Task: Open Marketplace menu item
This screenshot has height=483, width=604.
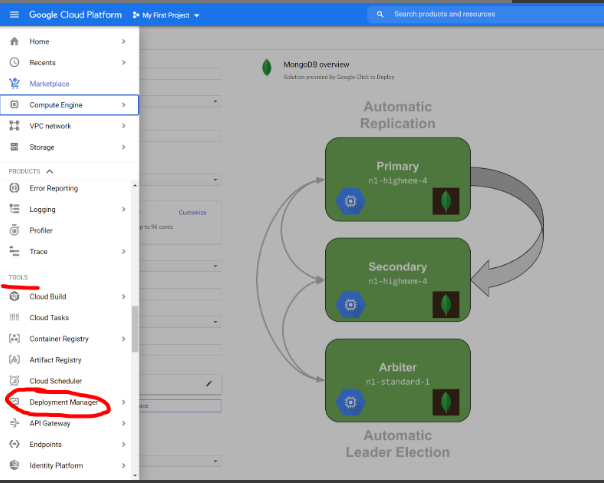Action: pos(69,83)
